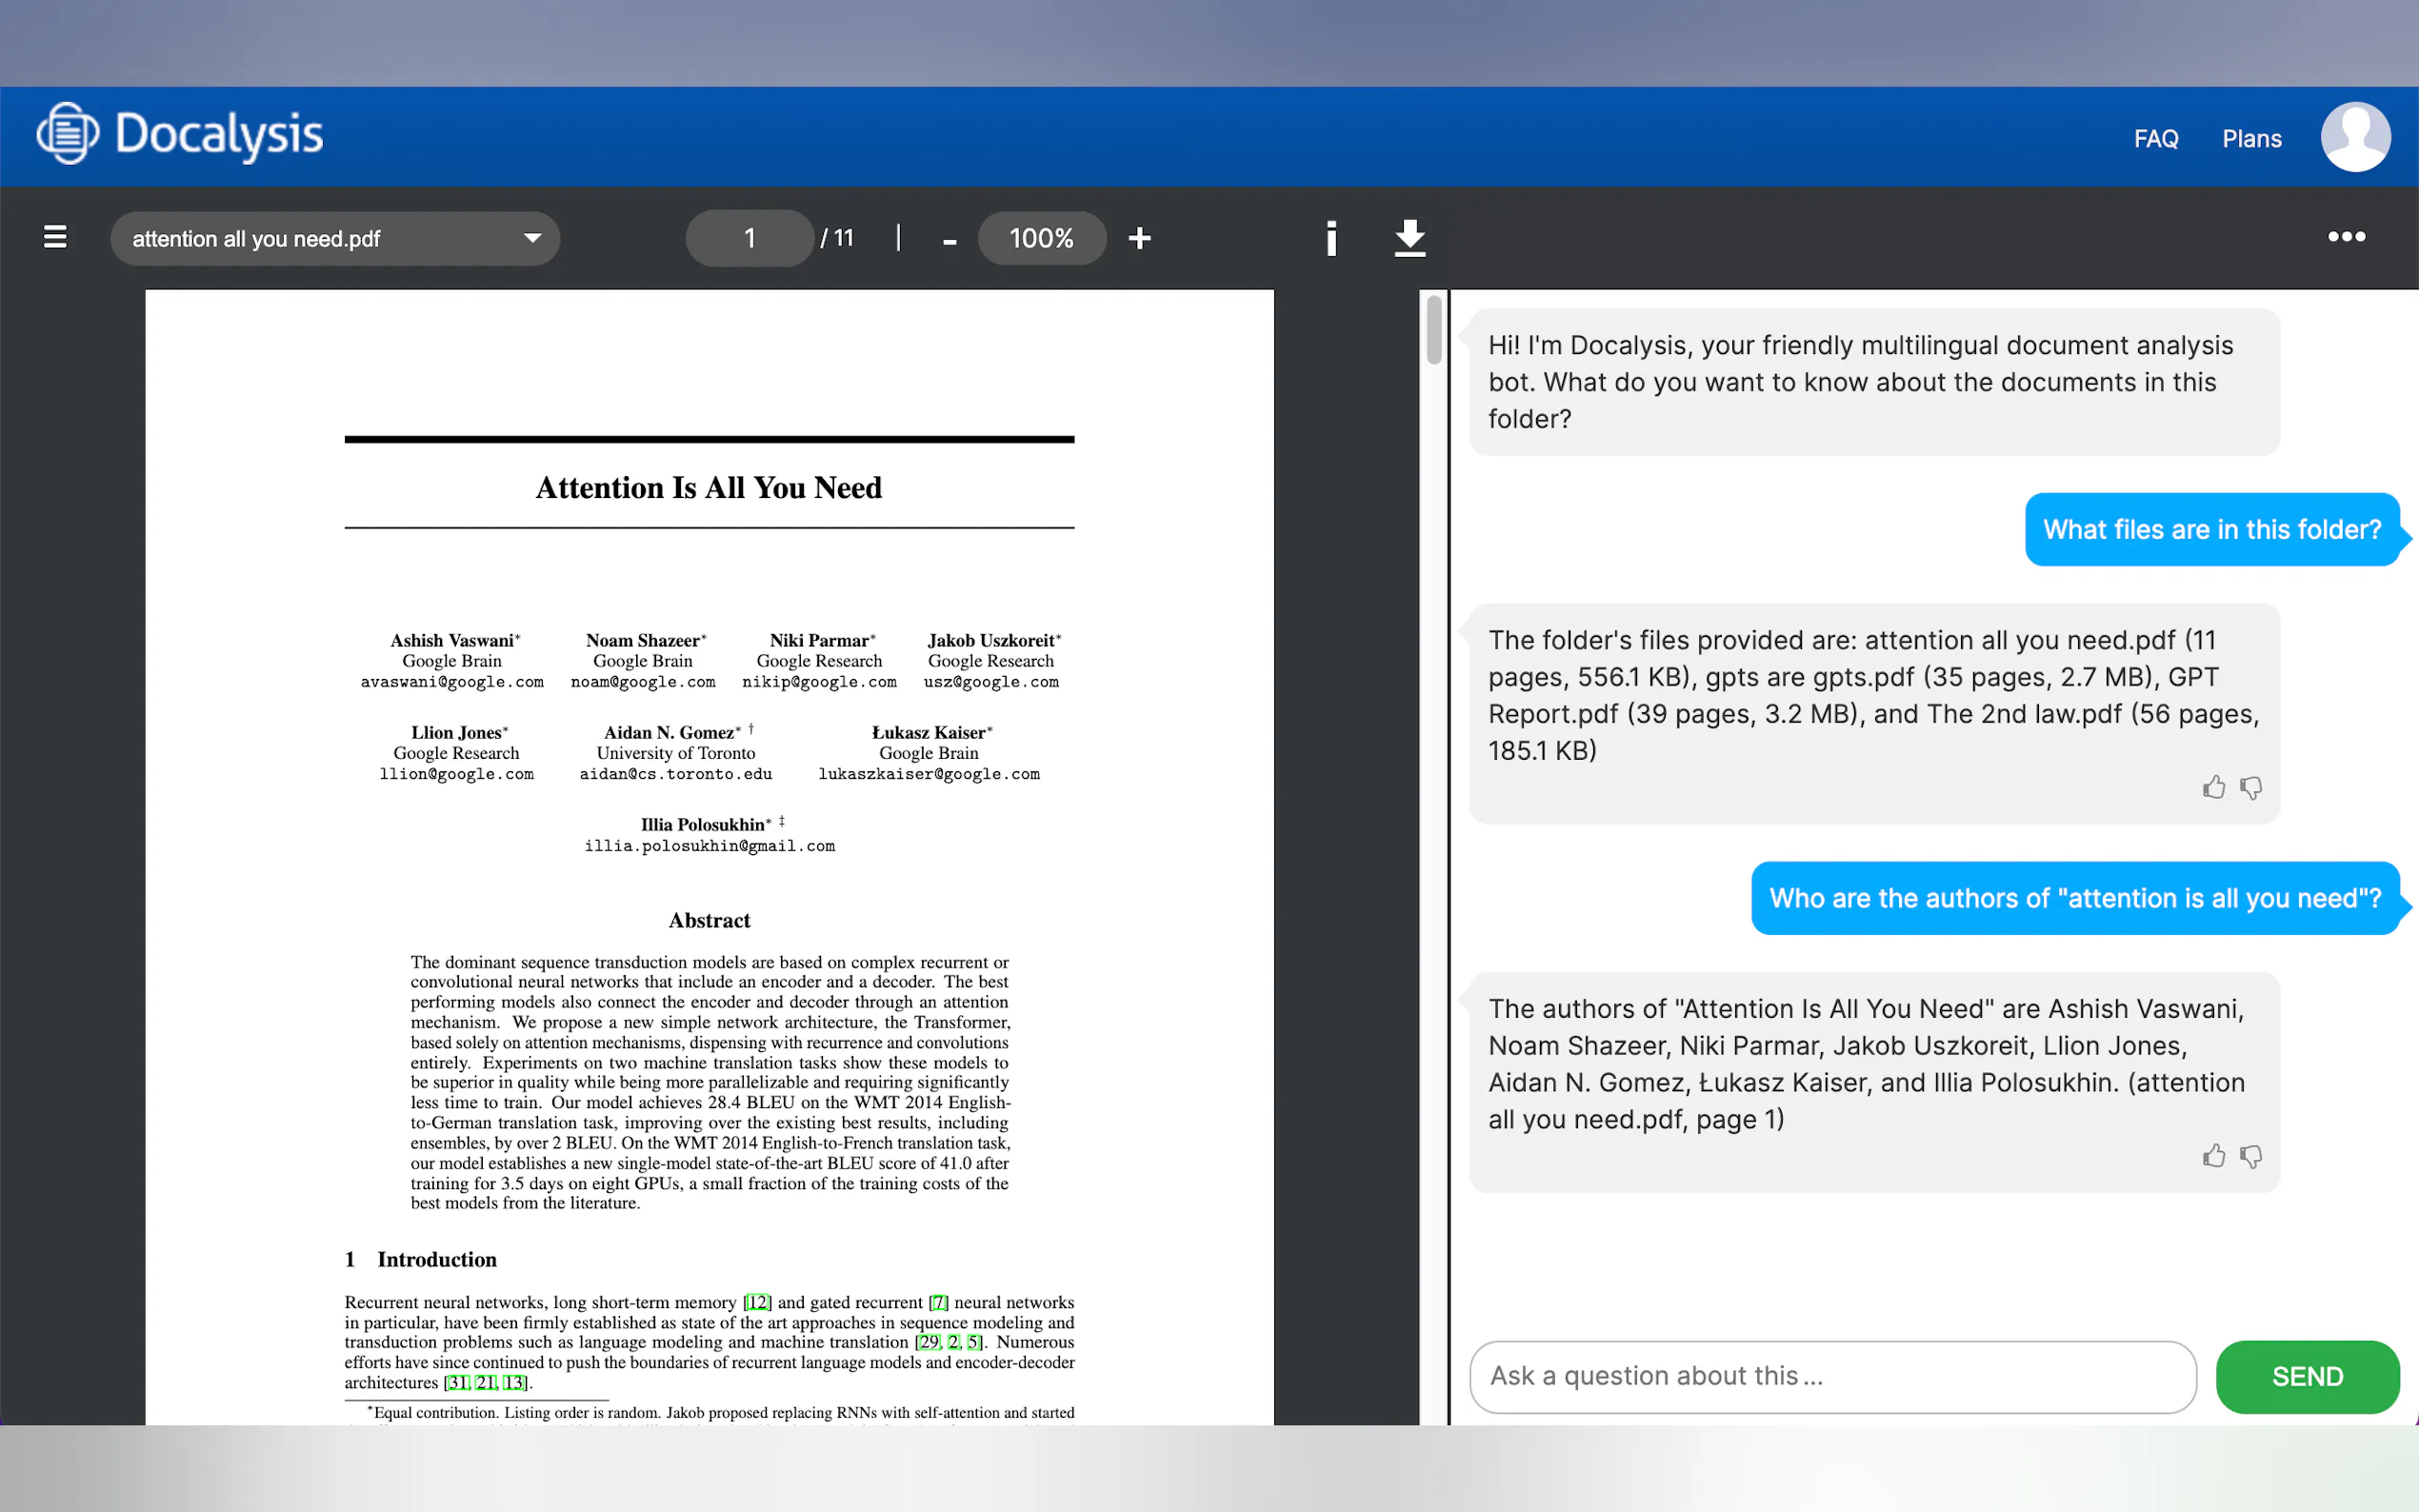Screen dimensions: 2419x1512
Task: Thumbs up the folder files answer
Action: [2213, 788]
